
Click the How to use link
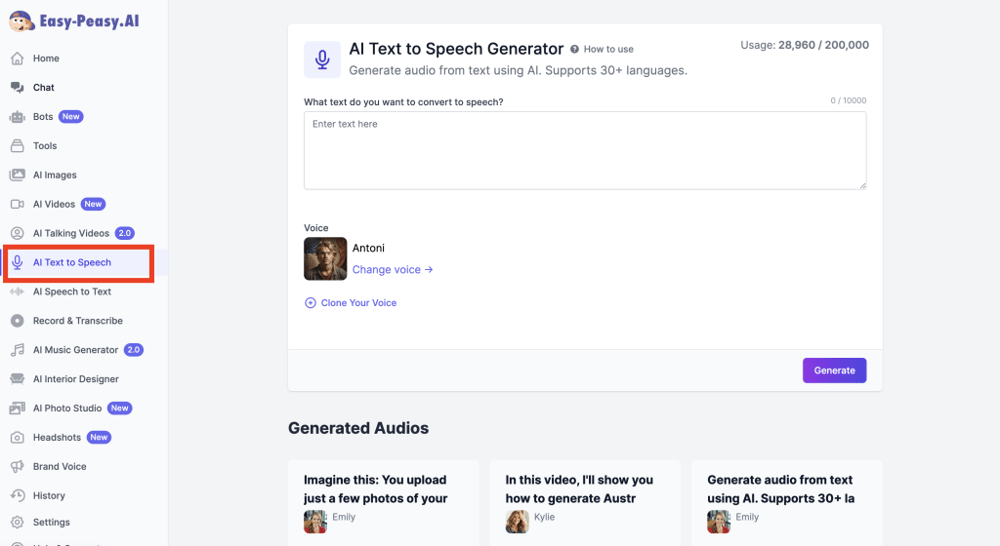coord(608,49)
